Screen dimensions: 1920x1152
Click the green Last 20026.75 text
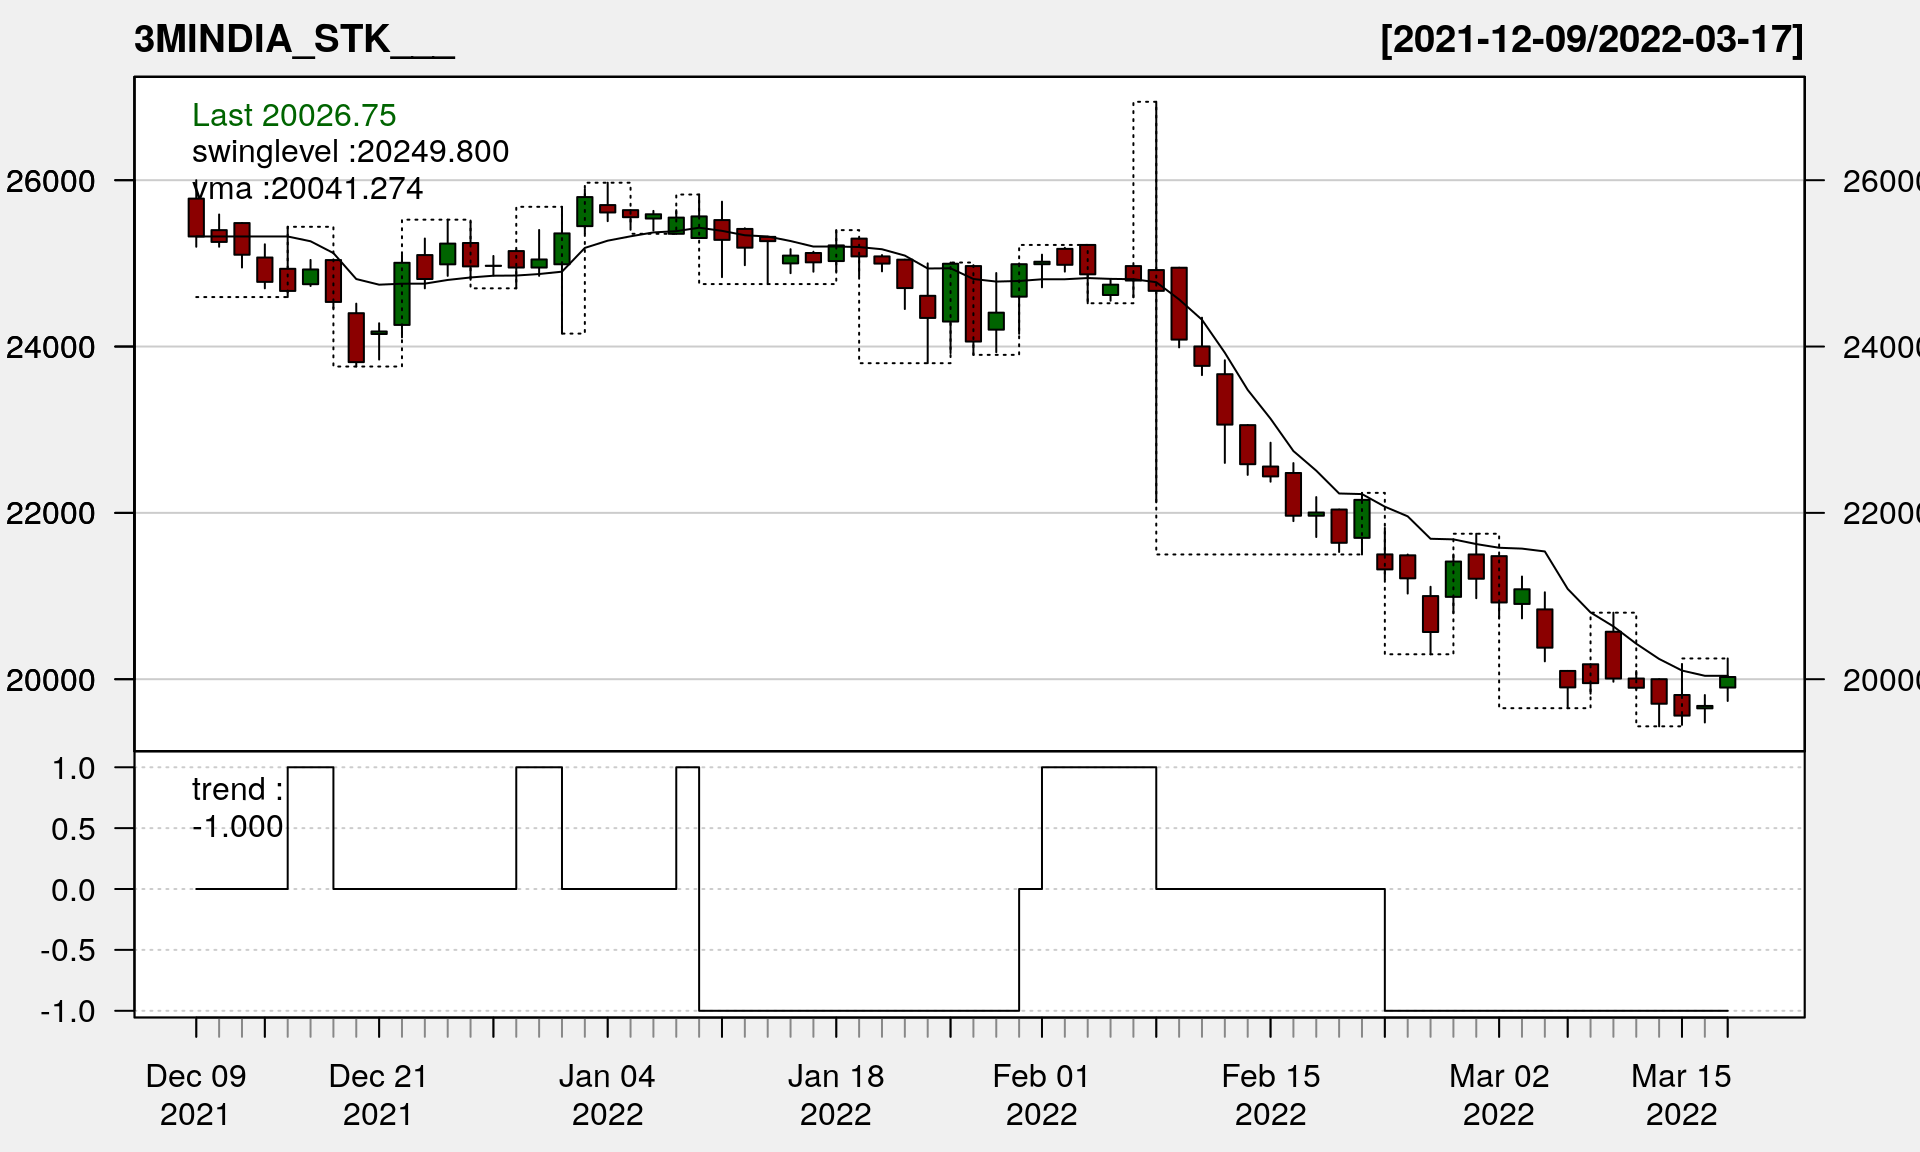[x=294, y=115]
